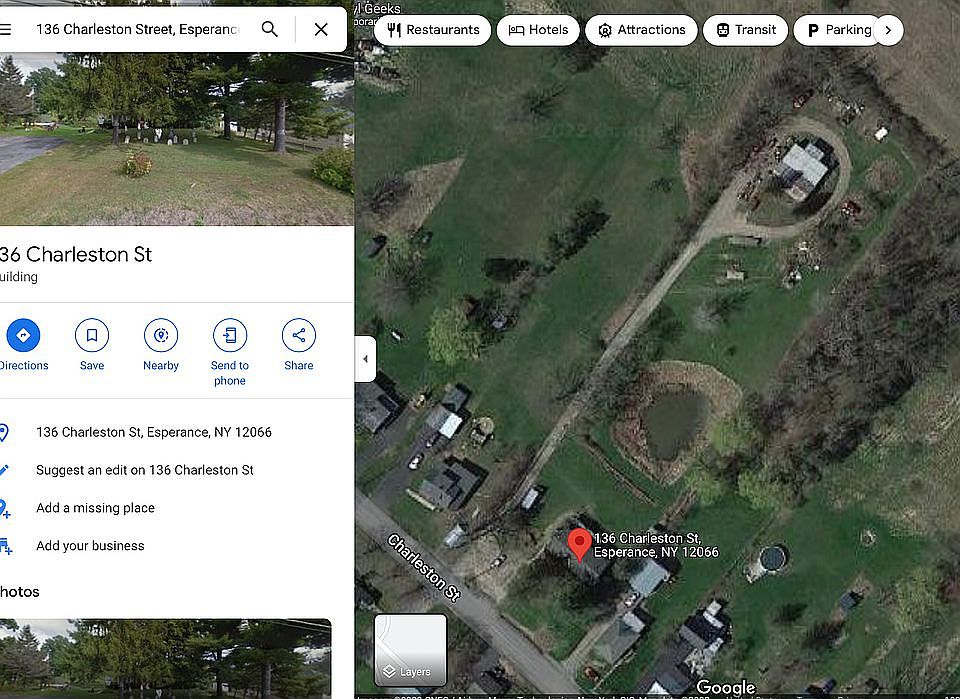Open the Layers map type switcher
The height and width of the screenshot is (699, 960).
tap(410, 650)
